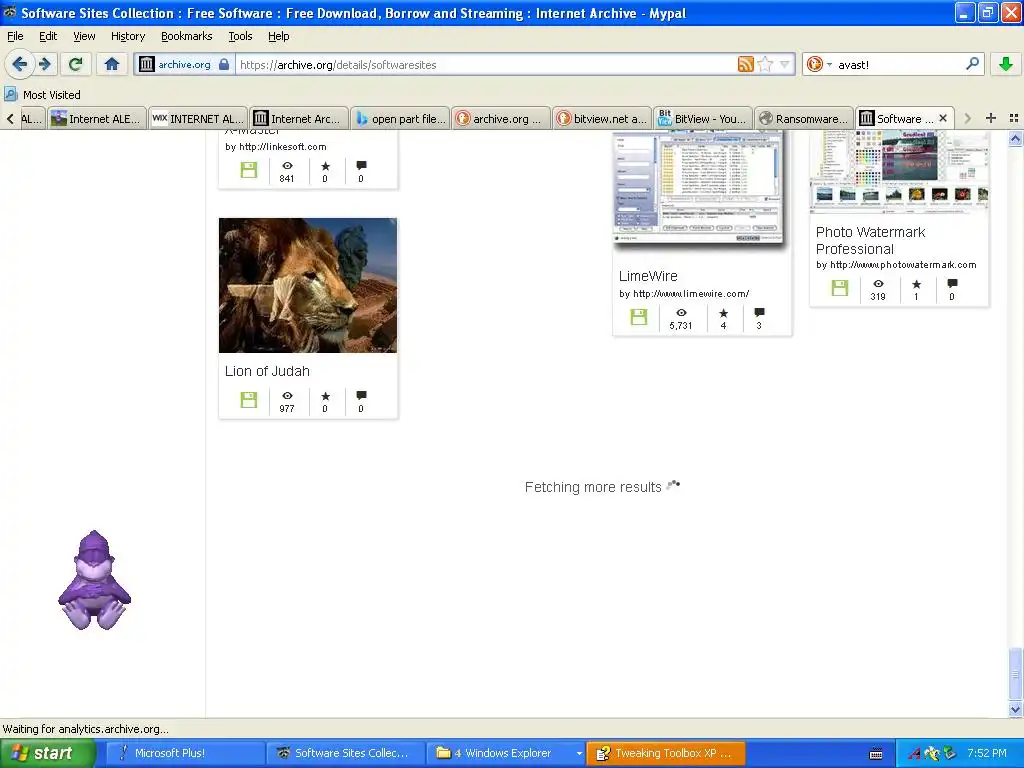Click LimeWire favorites star icon
Viewport: 1024px width, 768px height.
click(x=723, y=313)
